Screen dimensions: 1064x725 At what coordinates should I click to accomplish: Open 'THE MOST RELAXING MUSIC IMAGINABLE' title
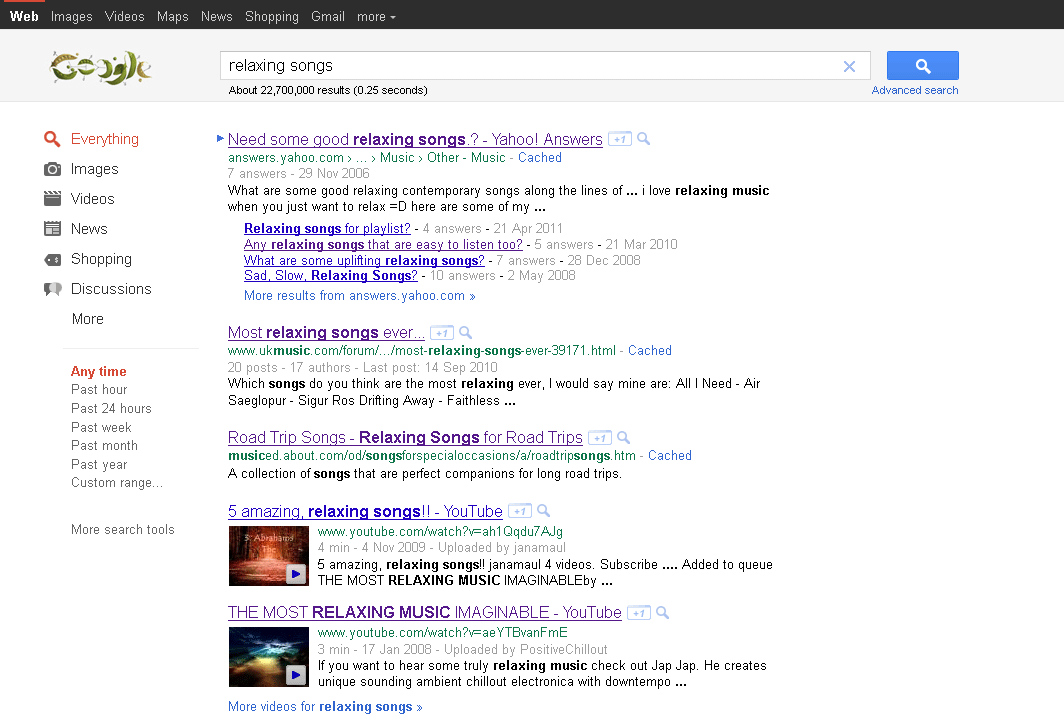425,612
